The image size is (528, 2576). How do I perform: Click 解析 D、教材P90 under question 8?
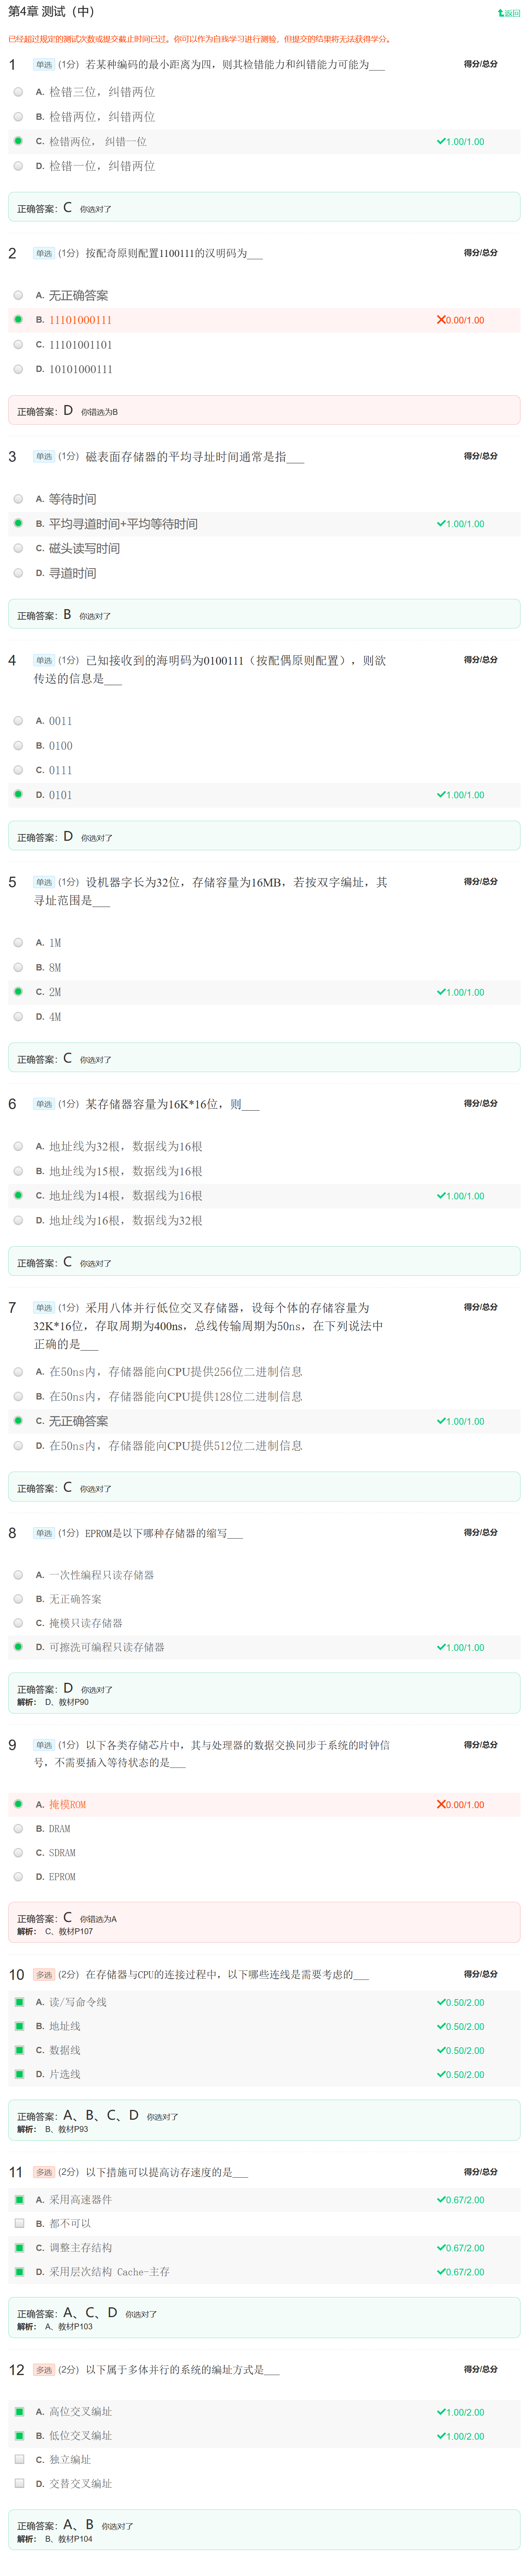pyautogui.click(x=53, y=1702)
